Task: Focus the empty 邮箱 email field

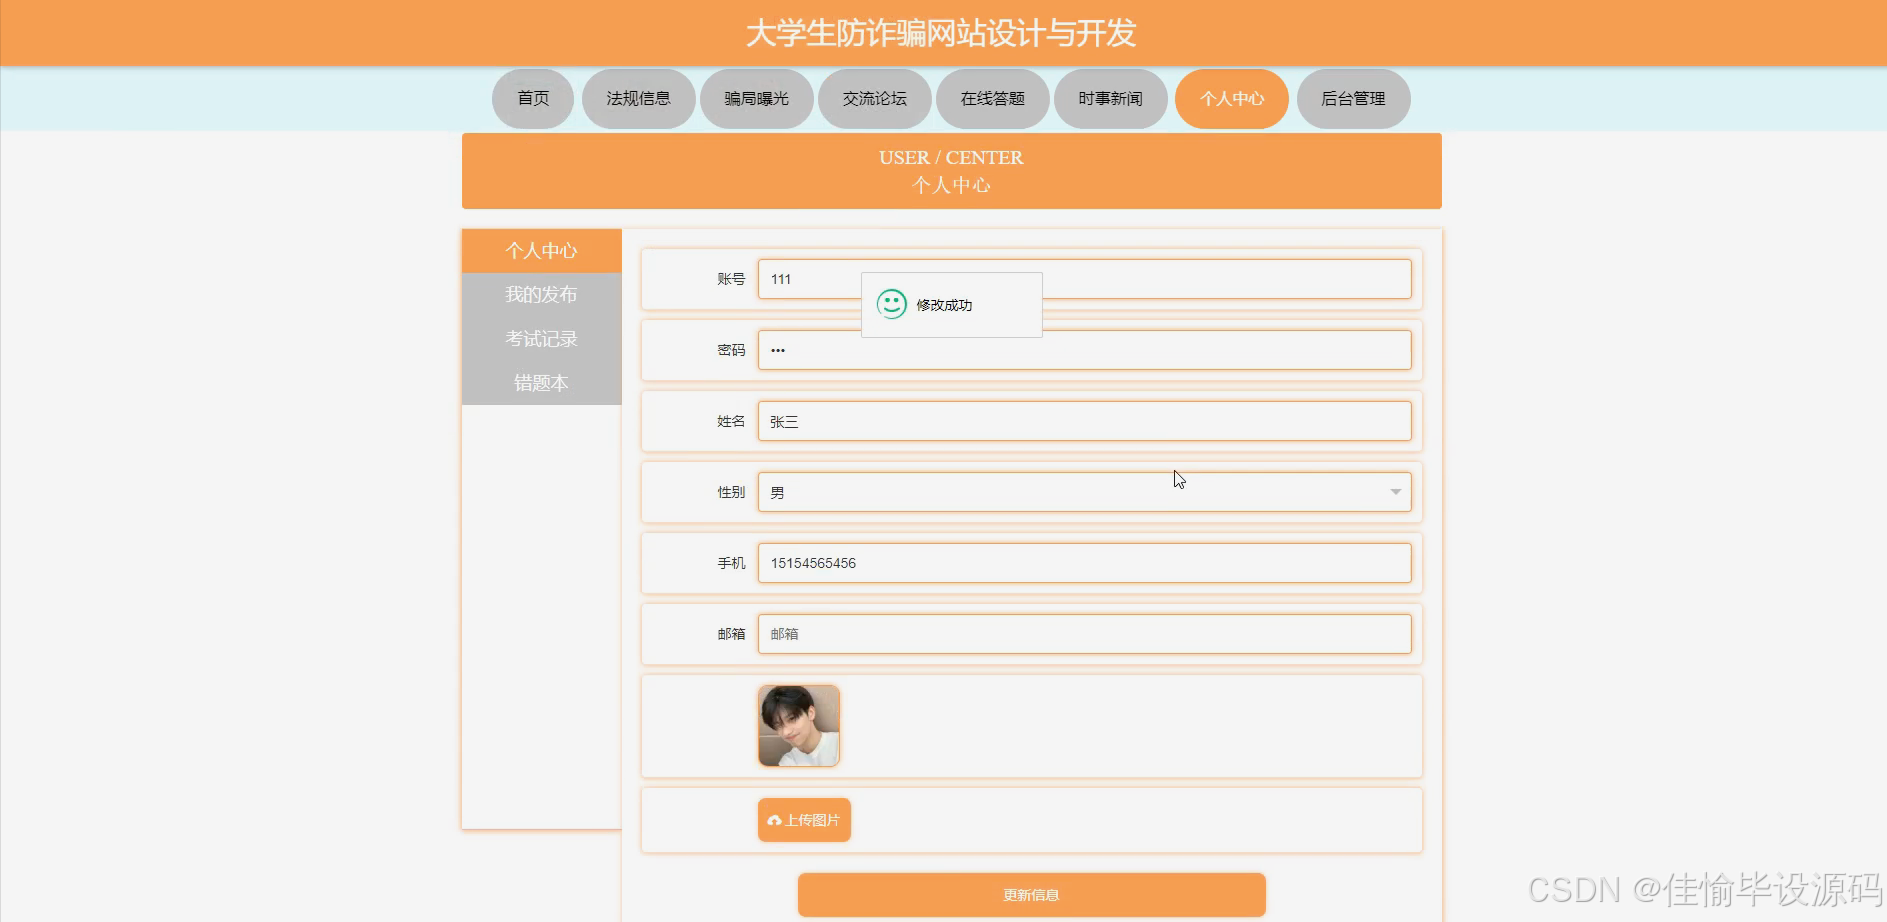Action: click(1084, 634)
